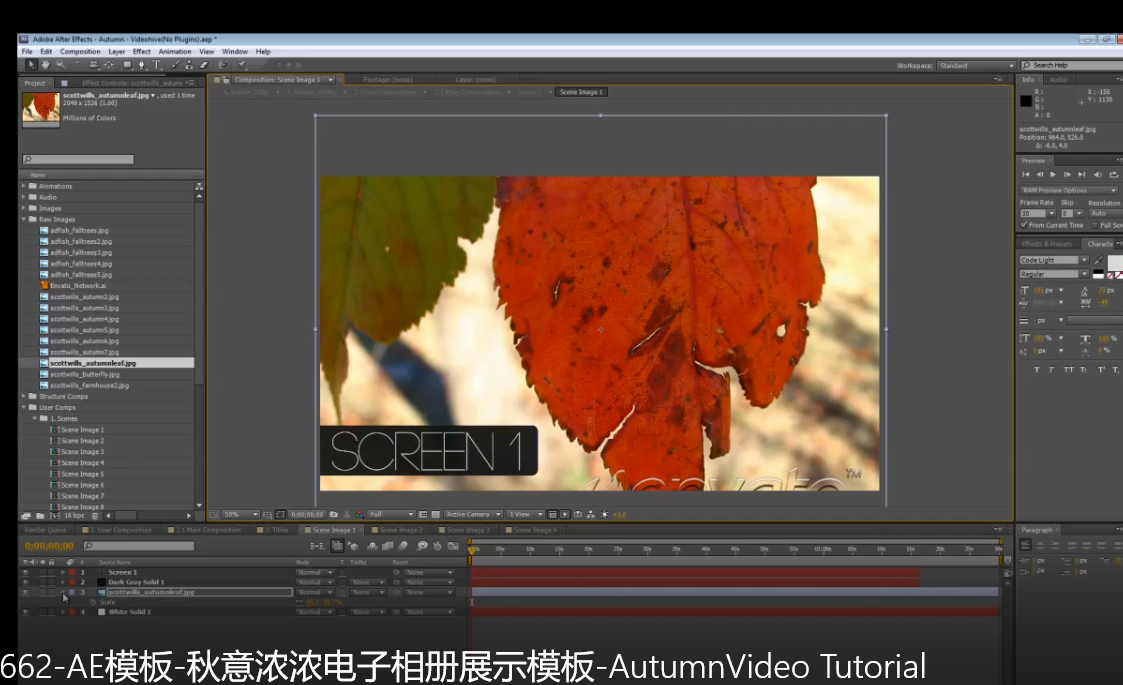
Task: Toggle draft 3D in timeline
Action: (x=353, y=546)
